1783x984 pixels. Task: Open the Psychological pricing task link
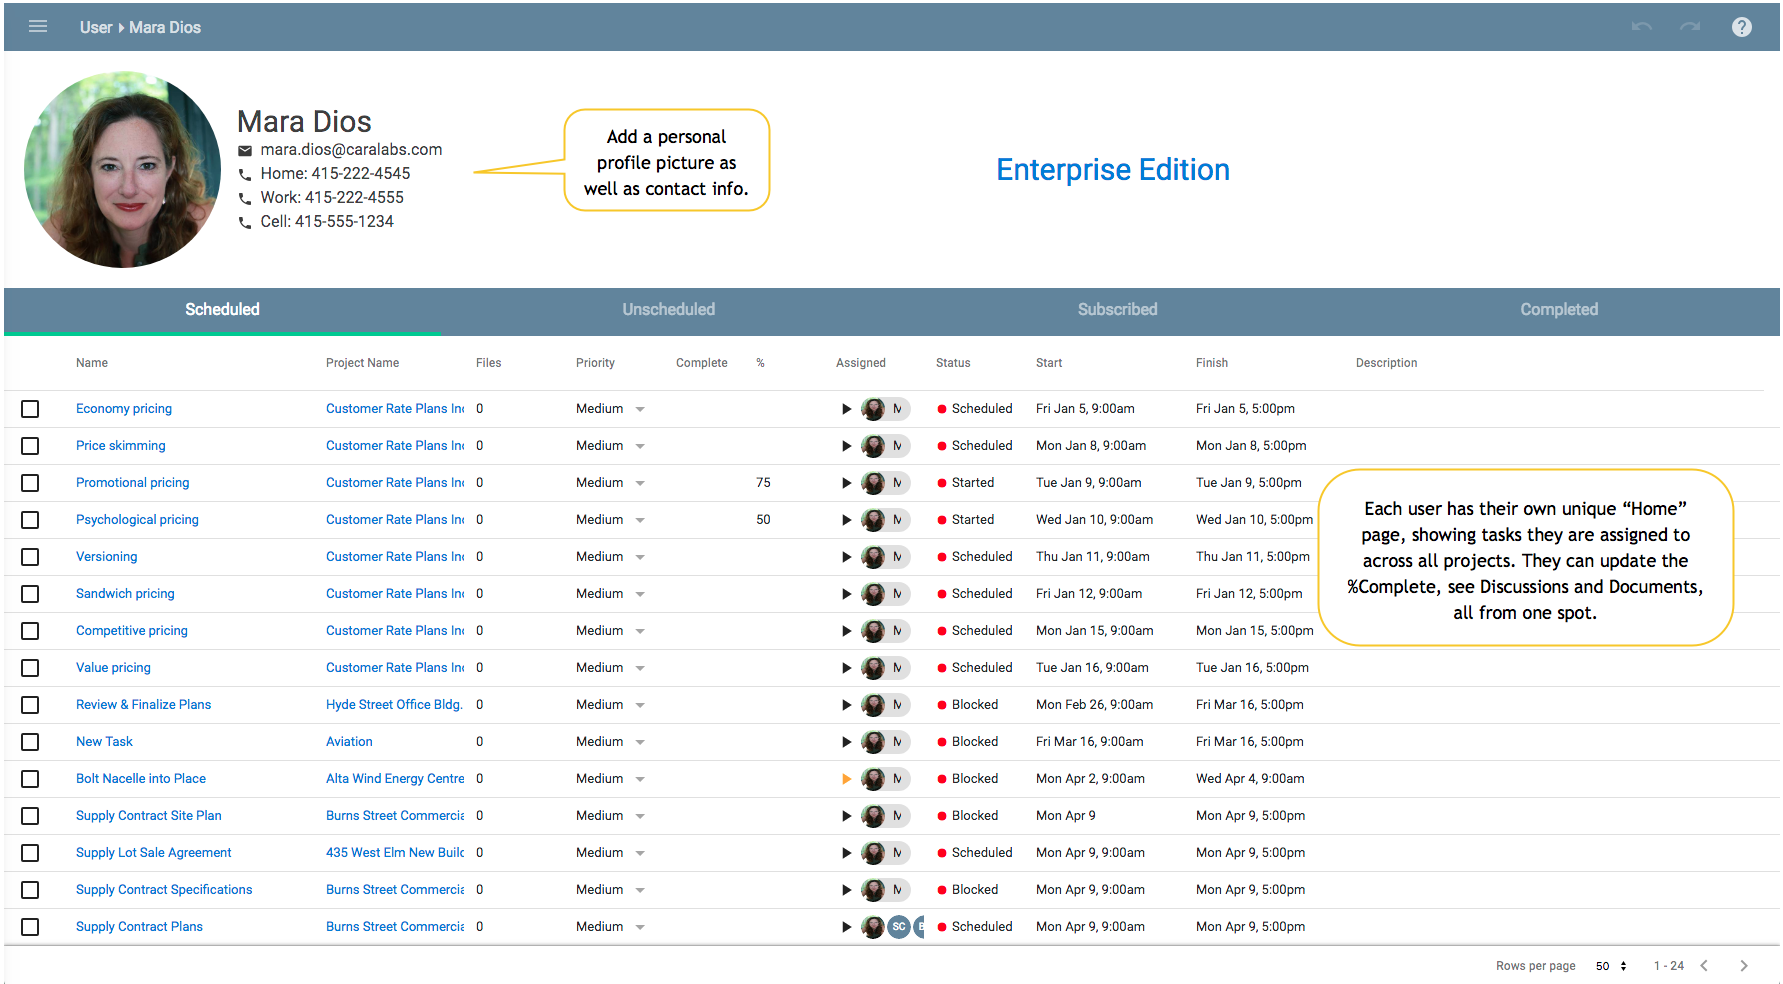(137, 520)
